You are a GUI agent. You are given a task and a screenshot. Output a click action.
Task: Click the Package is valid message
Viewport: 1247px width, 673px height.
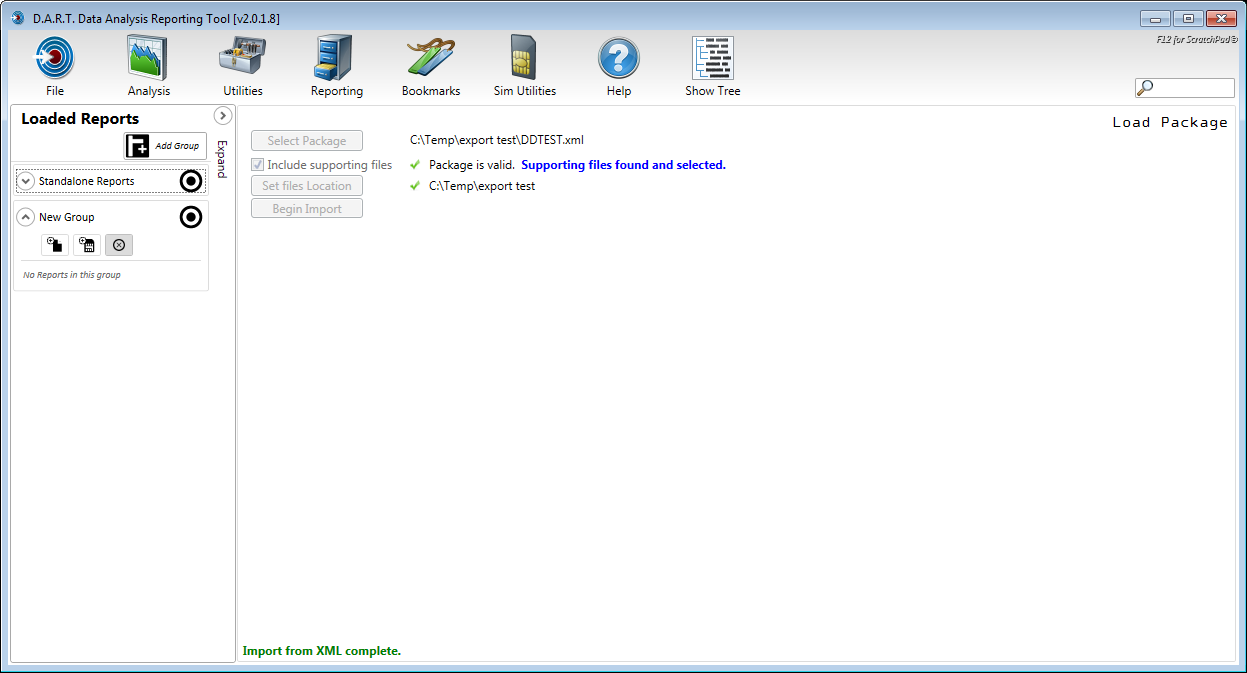(472, 165)
